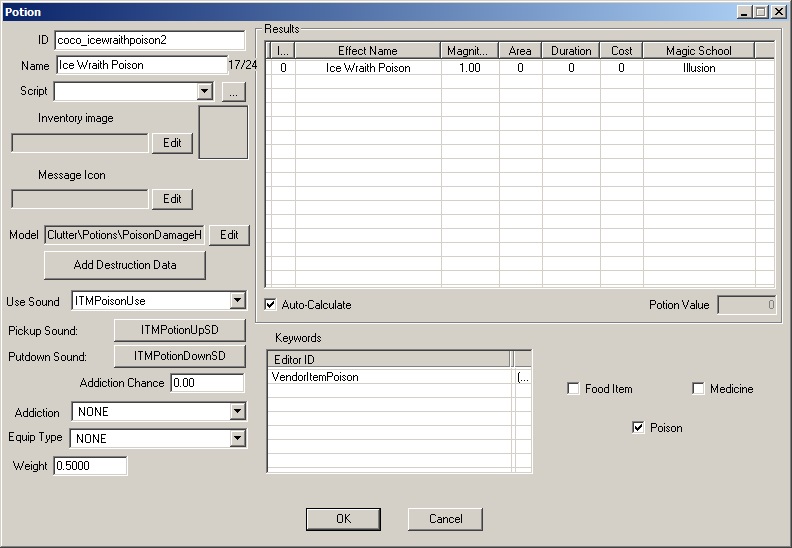Click the Weight input field
Screen dimensions: 792x548
(x=90, y=466)
